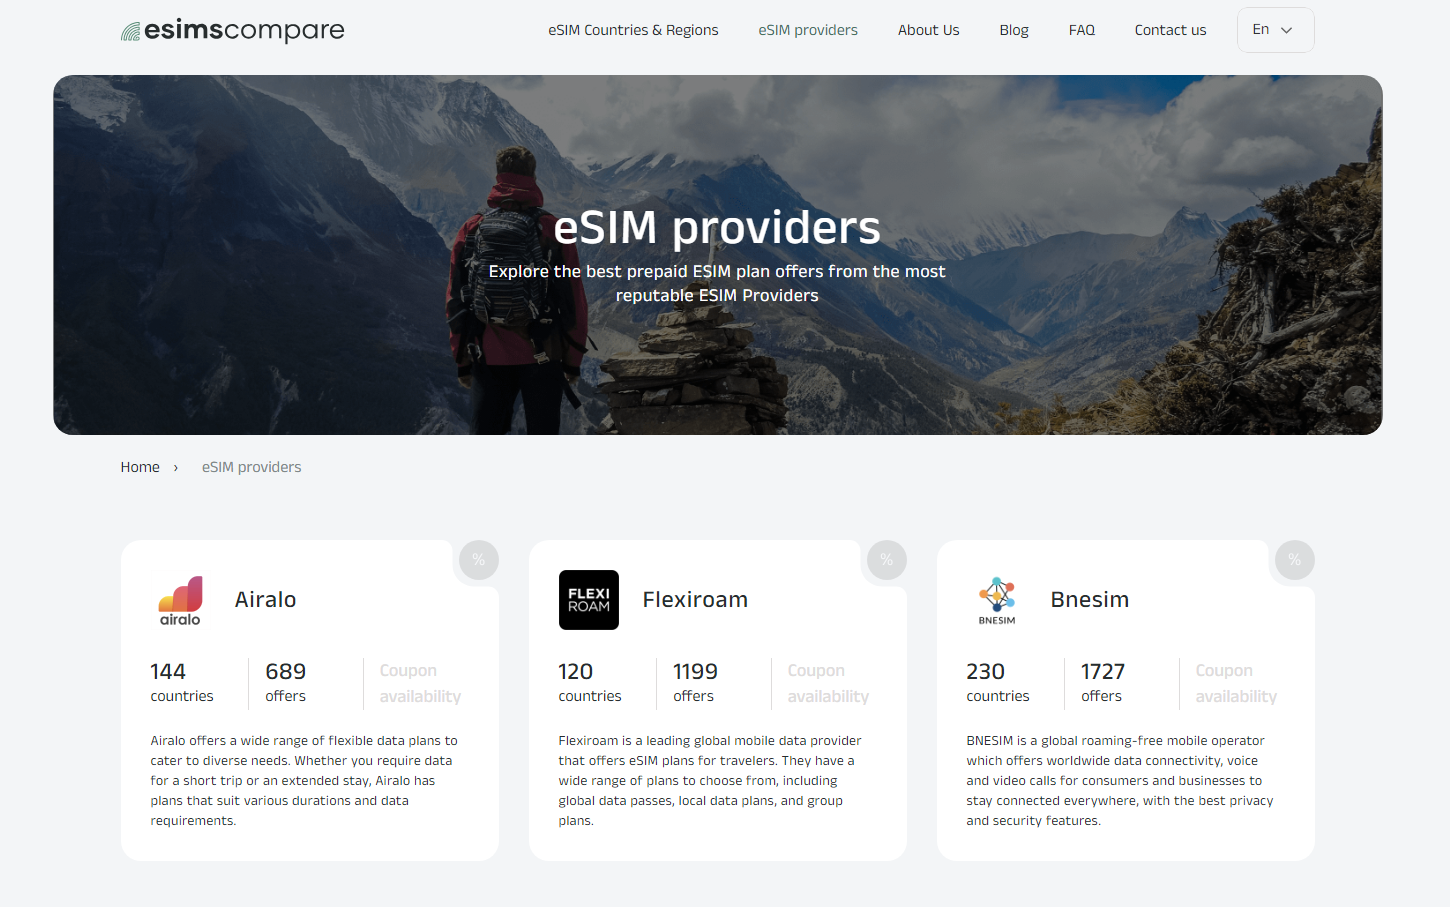Expand the En language dropdown
1450x907 pixels.
pyautogui.click(x=1275, y=30)
